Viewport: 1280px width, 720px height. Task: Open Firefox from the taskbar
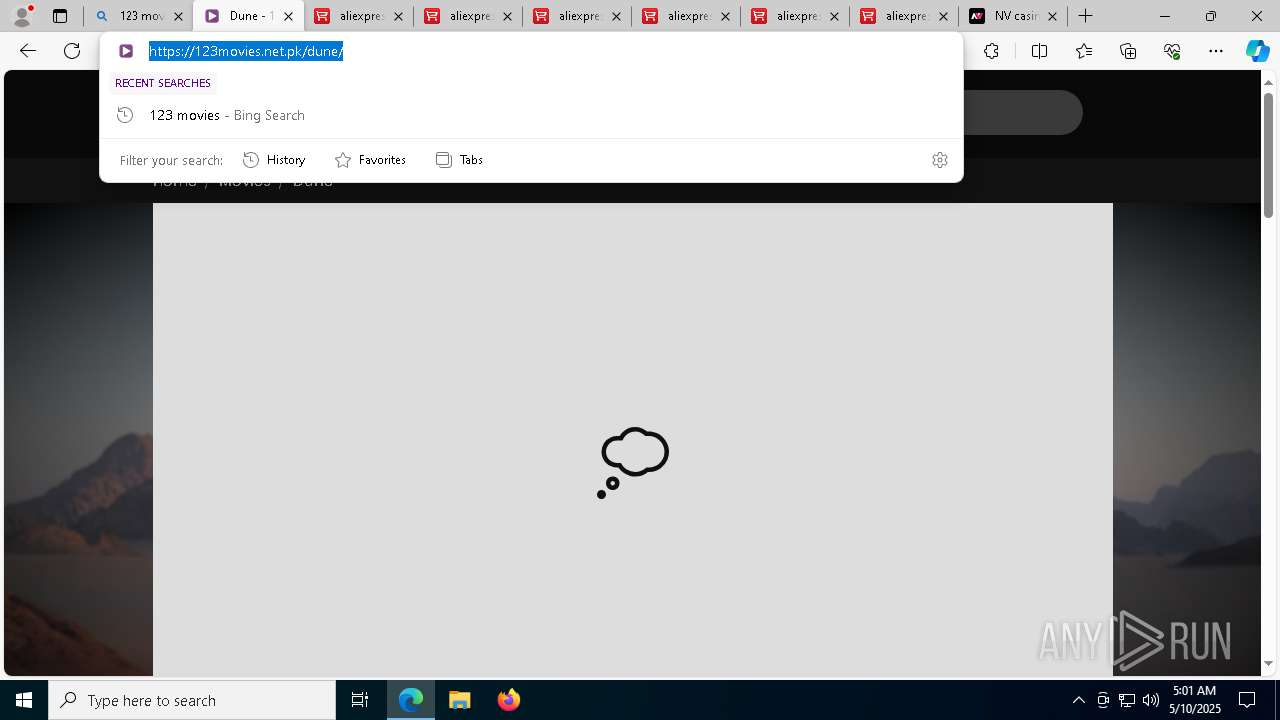[x=508, y=700]
